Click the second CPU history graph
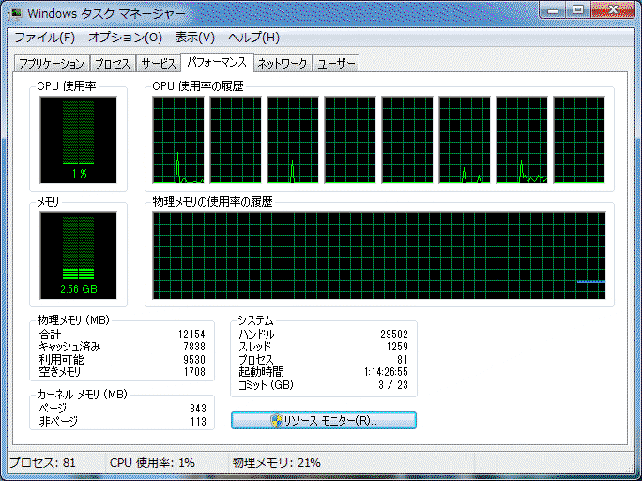The image size is (642, 481). pyautogui.click(x=235, y=140)
